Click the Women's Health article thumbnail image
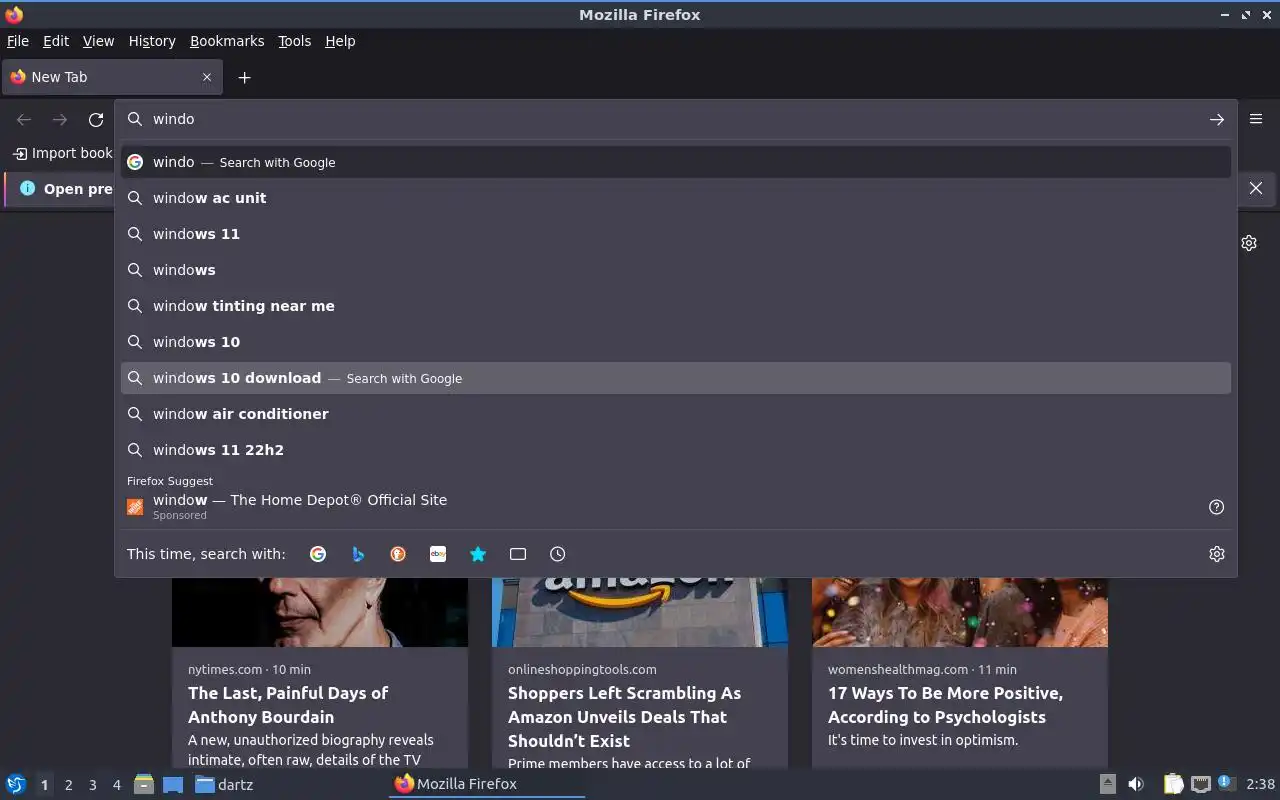The height and width of the screenshot is (800, 1280). [960, 612]
